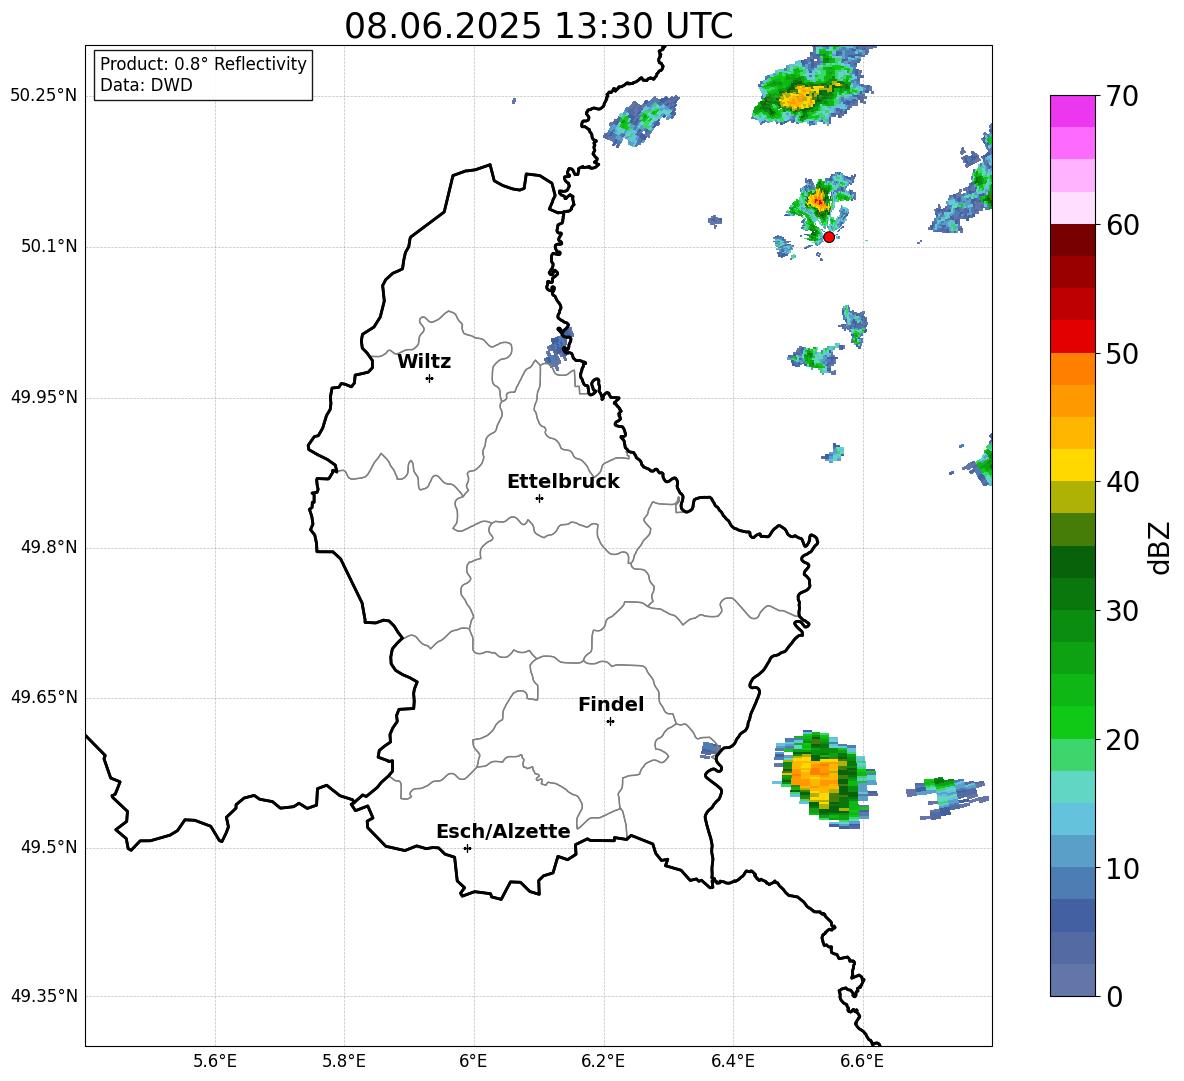The width and height of the screenshot is (1184, 1081).
Task: Click the 50.25°N latitude label
Action: coord(44,96)
